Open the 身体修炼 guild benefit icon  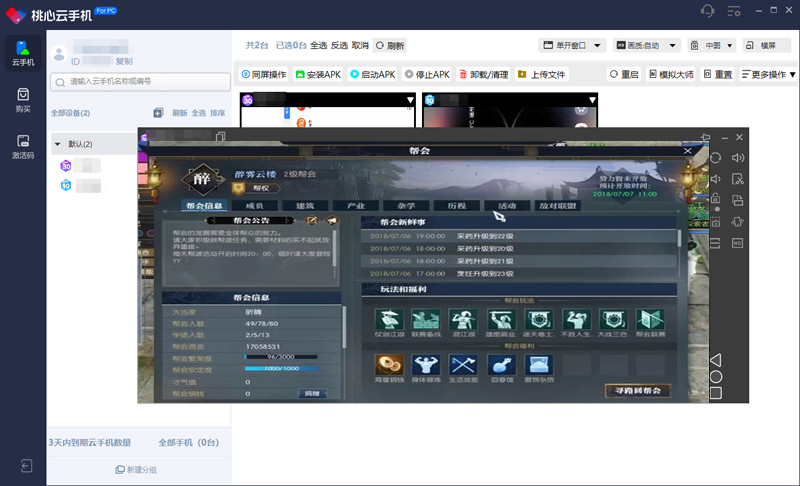(x=426, y=365)
